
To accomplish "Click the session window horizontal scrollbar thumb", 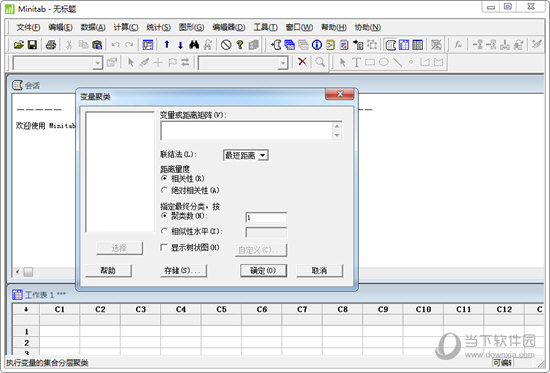I will click(28, 272).
